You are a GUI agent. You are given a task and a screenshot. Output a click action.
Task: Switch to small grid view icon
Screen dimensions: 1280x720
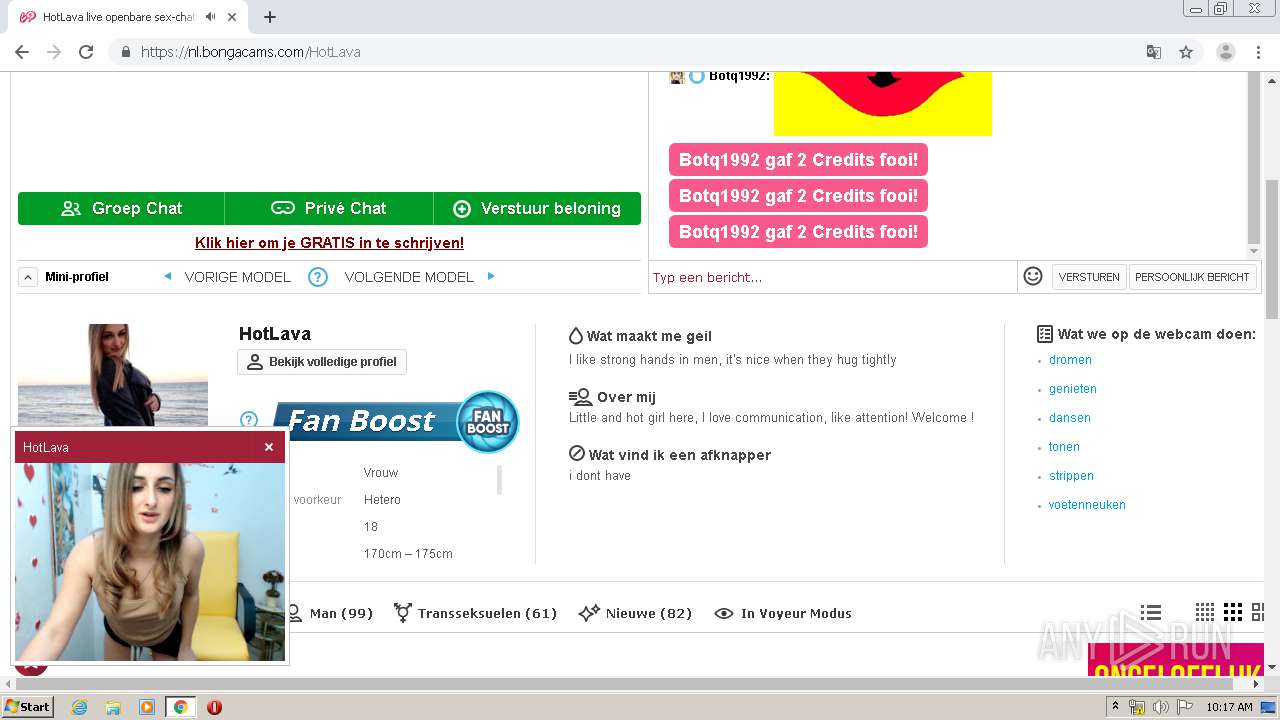[x=1205, y=612]
